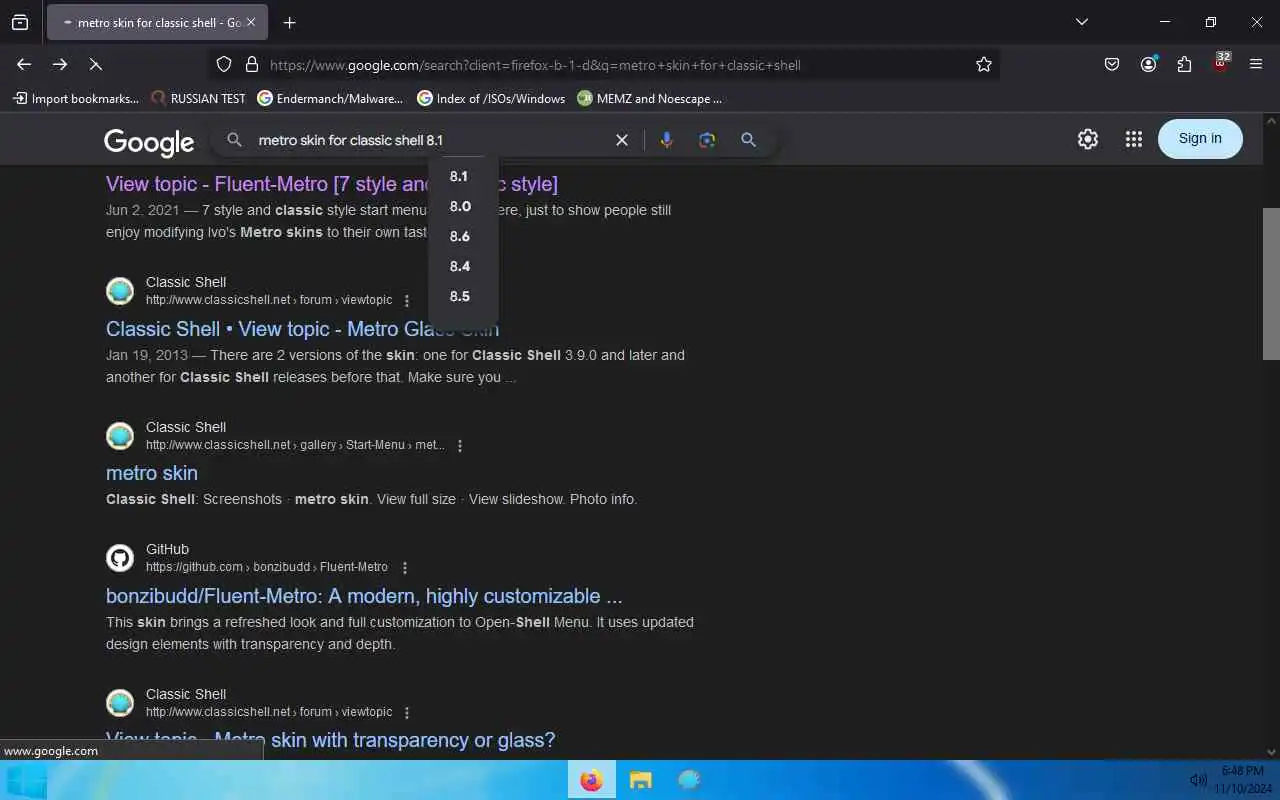Screen dimensions: 1280x800
Task: Open the Firefox account menu
Action: [1148, 64]
